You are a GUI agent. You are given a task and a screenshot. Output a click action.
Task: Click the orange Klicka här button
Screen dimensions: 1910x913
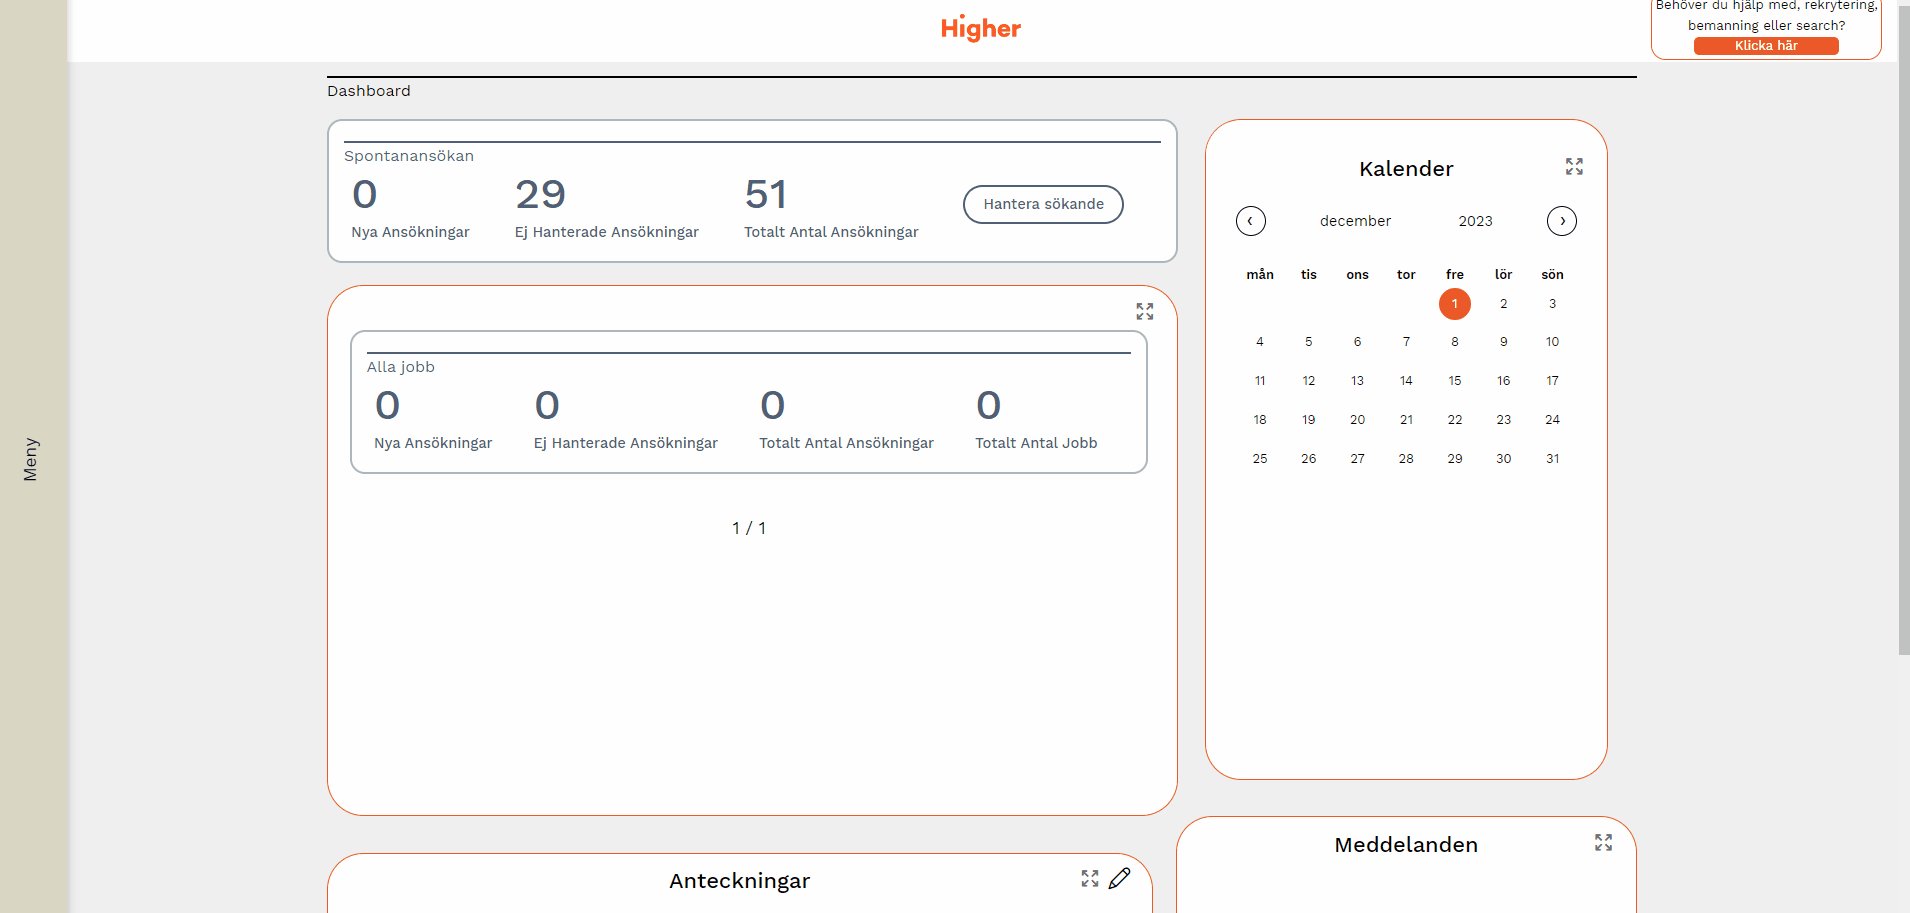[1765, 46]
